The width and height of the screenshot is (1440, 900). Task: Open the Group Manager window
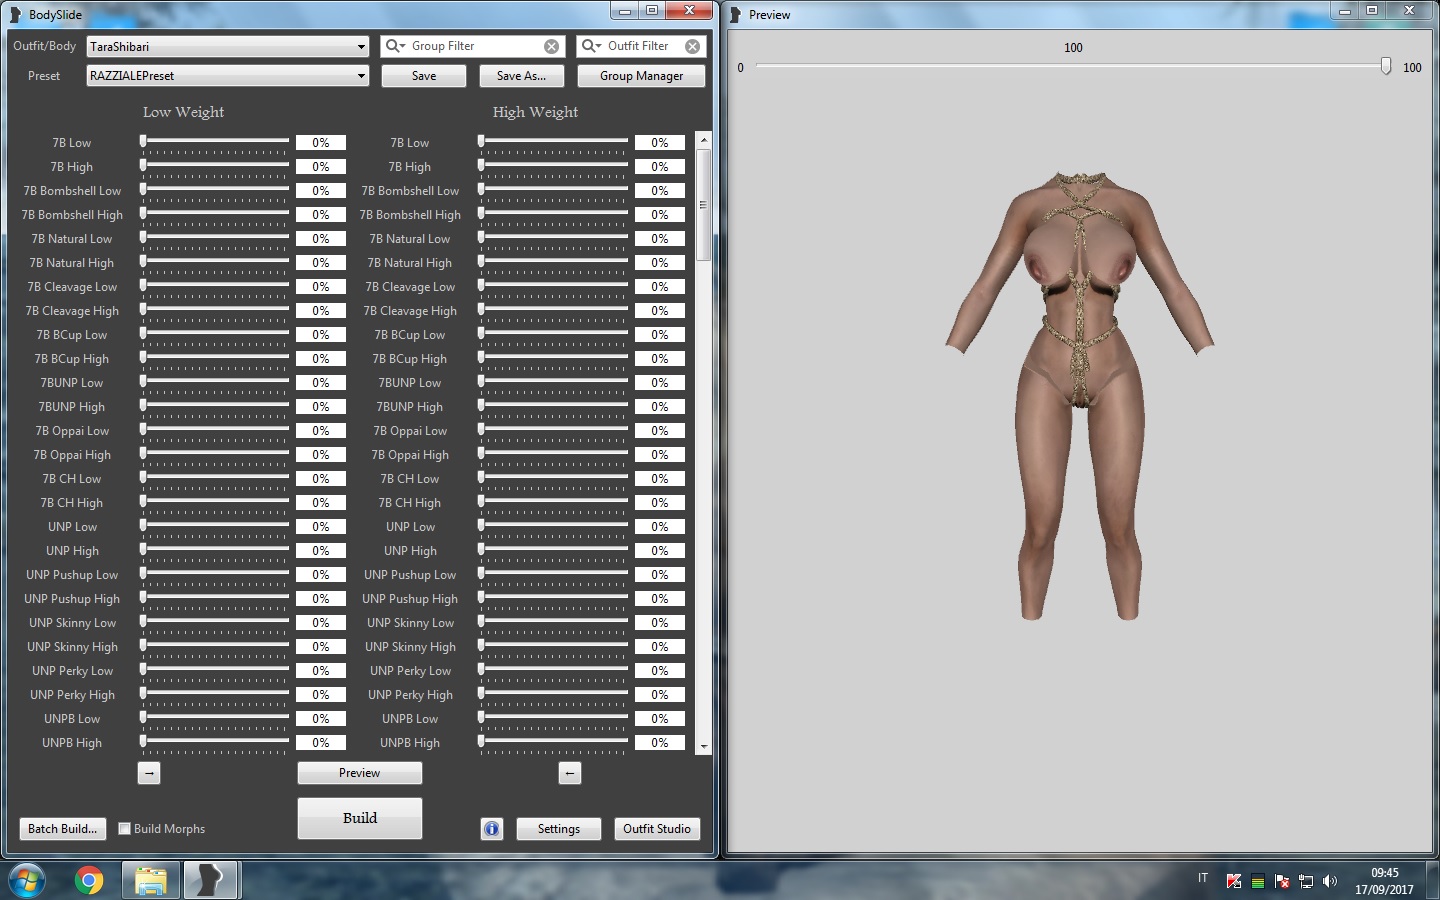[x=640, y=75]
